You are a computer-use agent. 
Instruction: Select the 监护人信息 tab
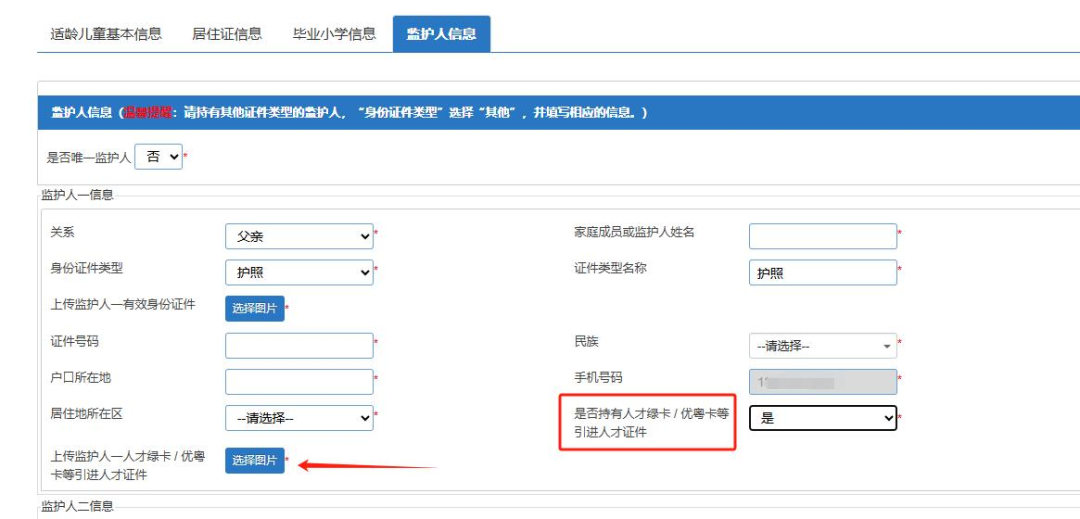[442, 34]
